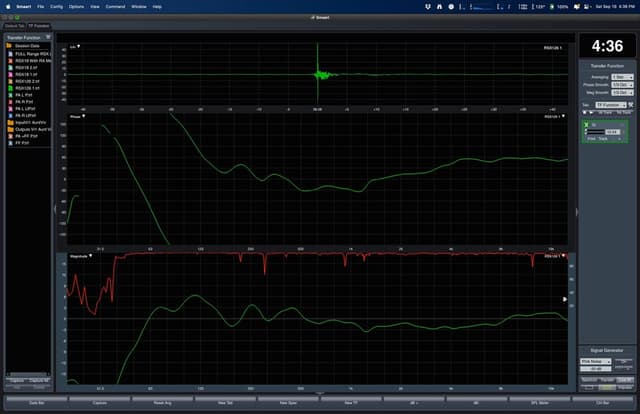
Task: Click the RSX18 2 trace icon
Action: pos(11,68)
